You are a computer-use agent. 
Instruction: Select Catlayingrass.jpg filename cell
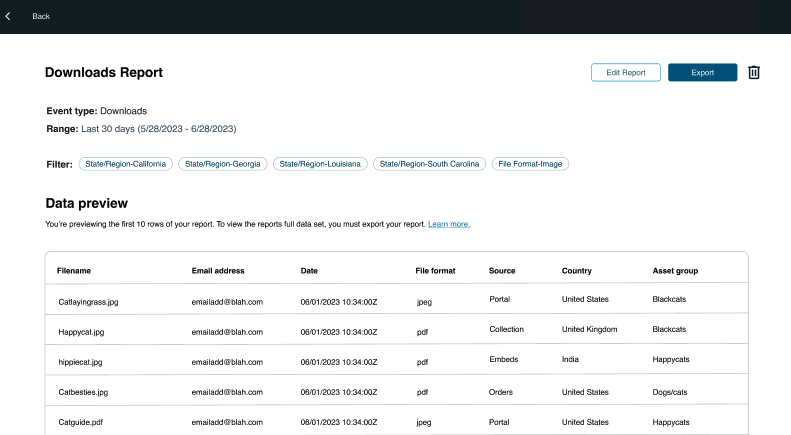click(x=88, y=302)
